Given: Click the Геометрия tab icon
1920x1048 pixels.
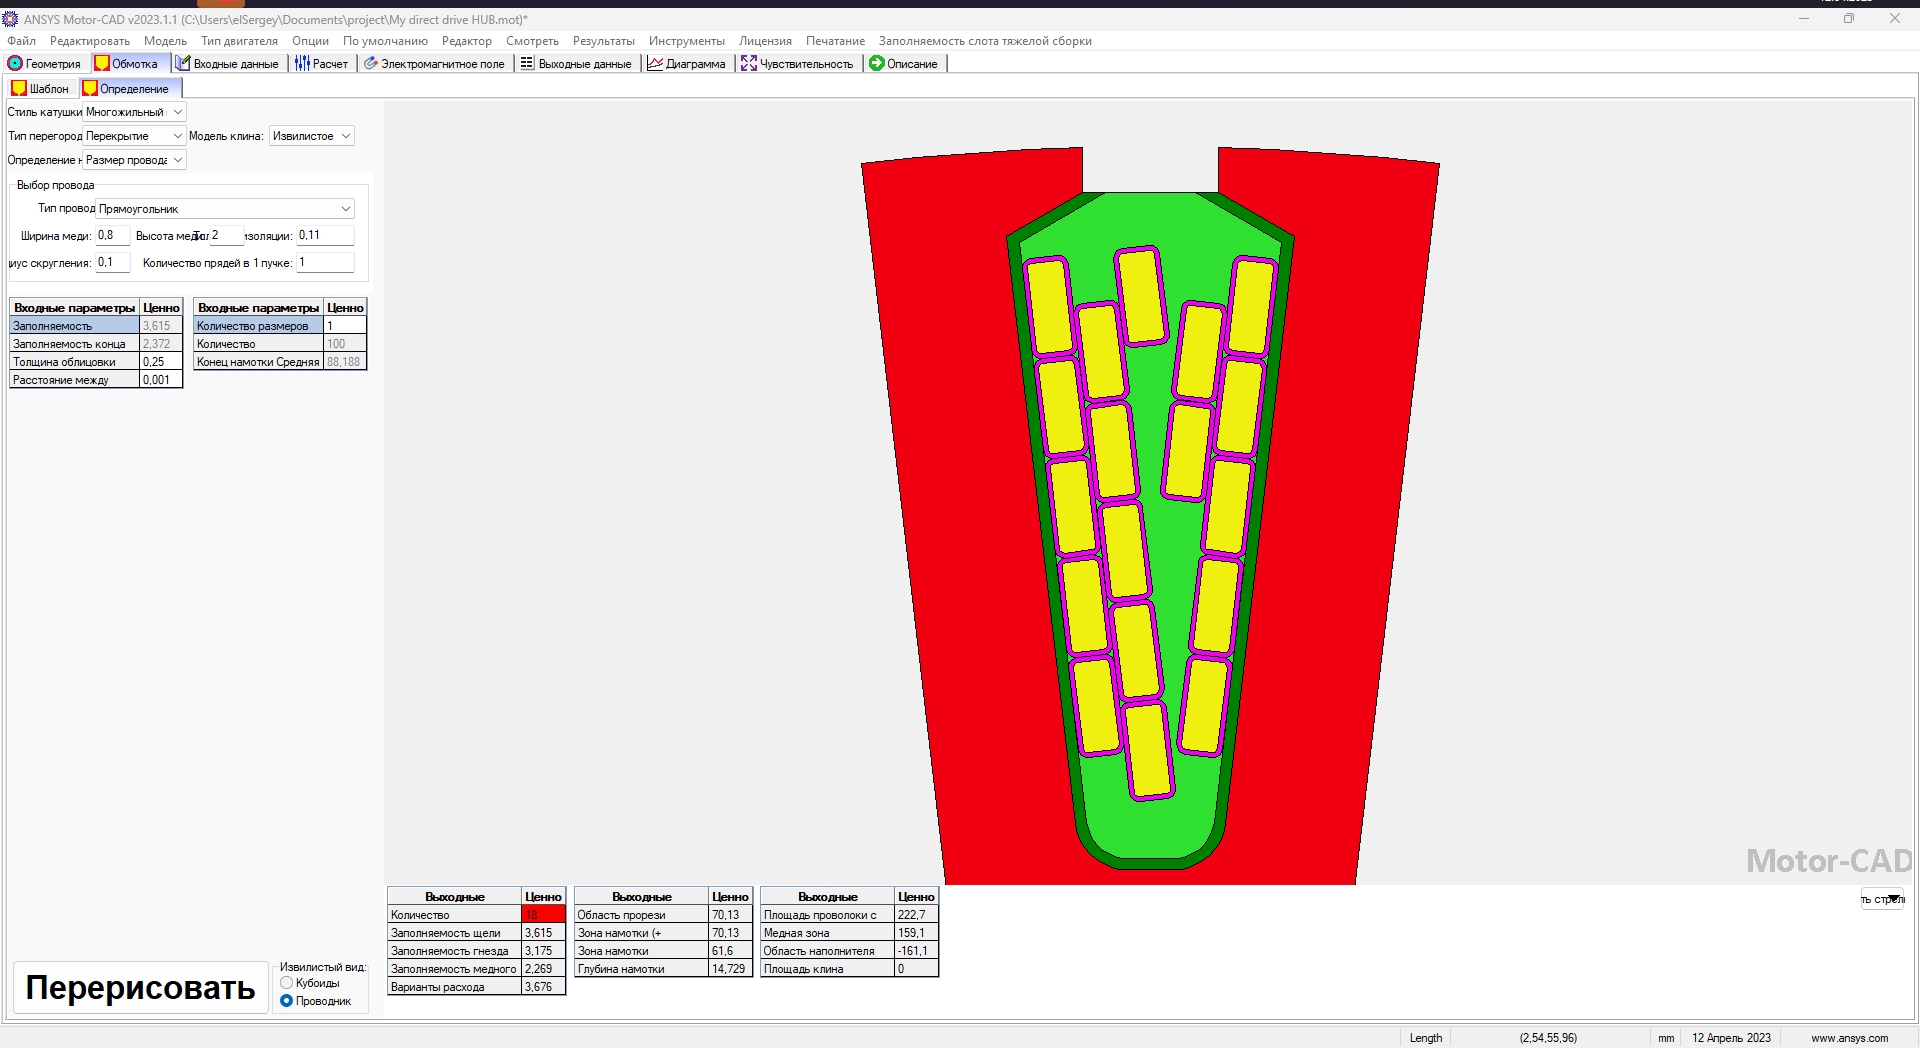Looking at the screenshot, I should point(15,64).
